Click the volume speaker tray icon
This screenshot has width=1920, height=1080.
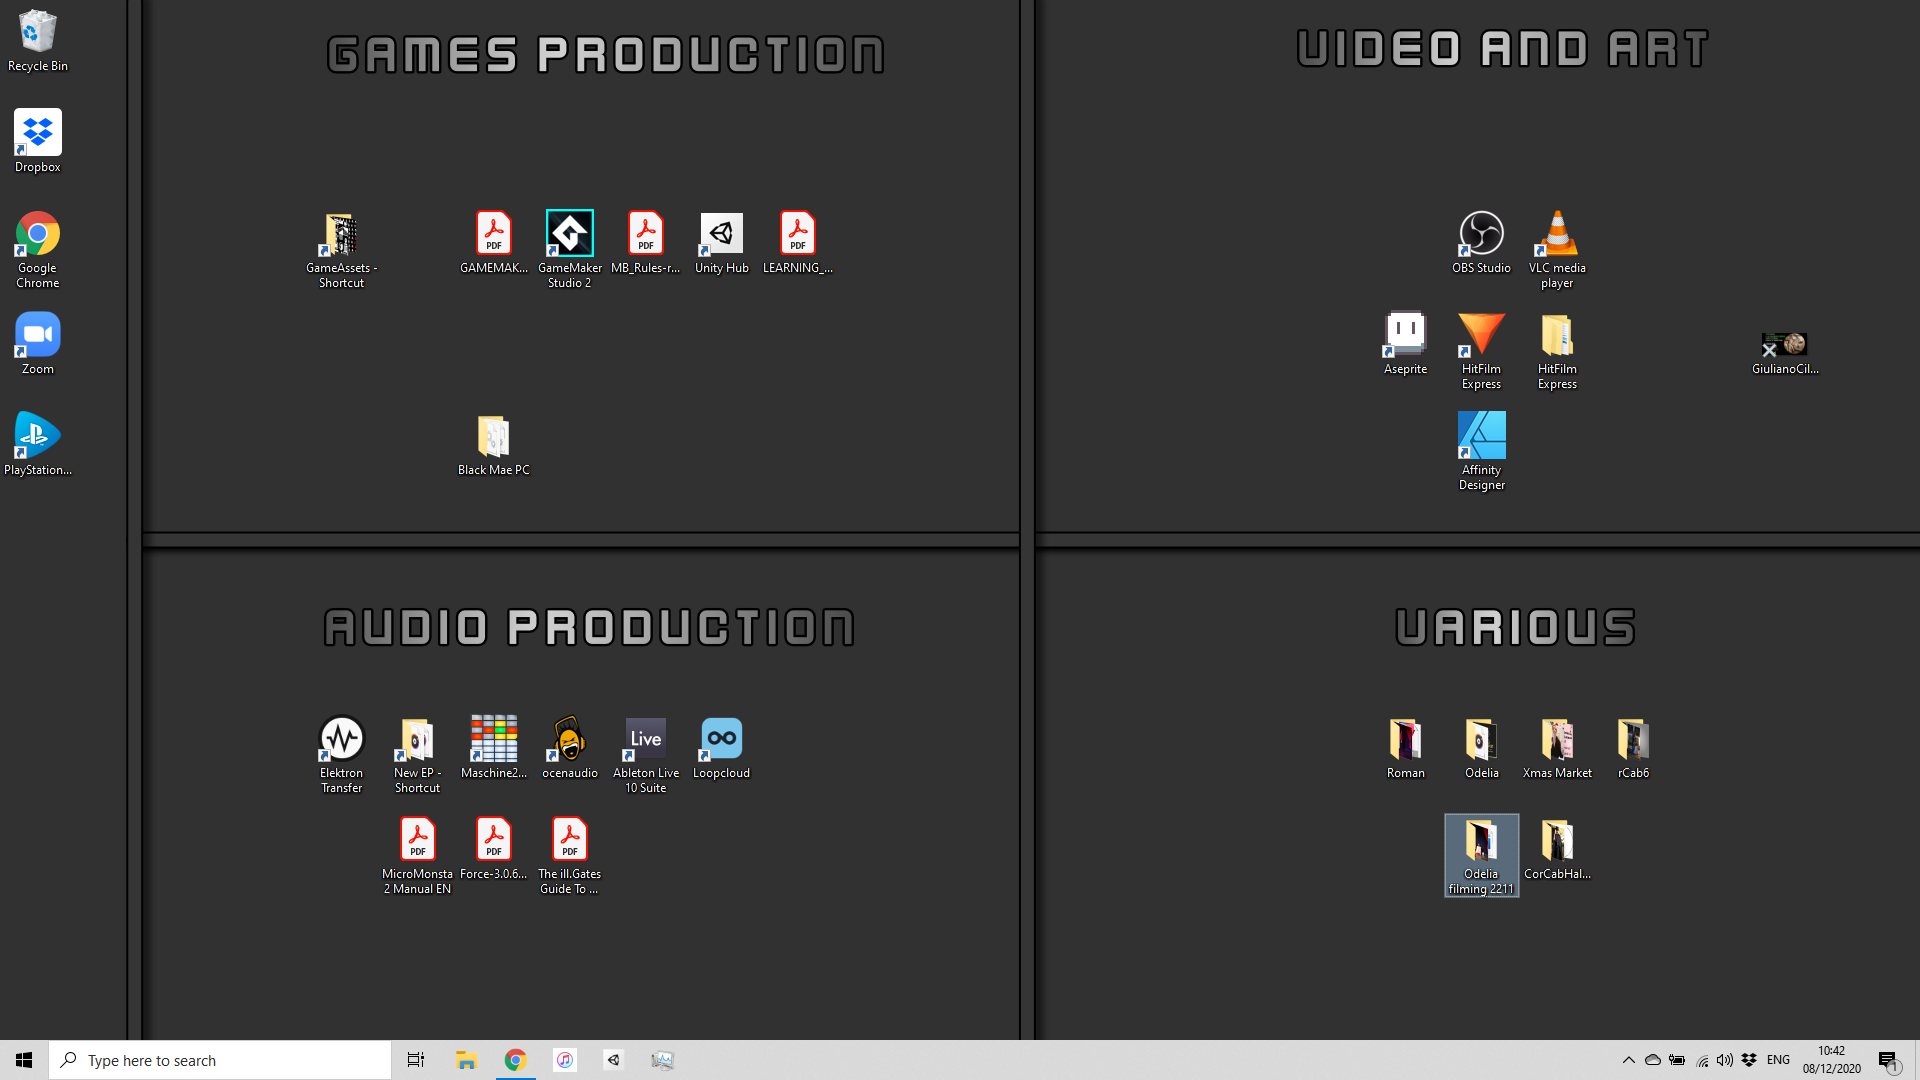[1724, 1060]
